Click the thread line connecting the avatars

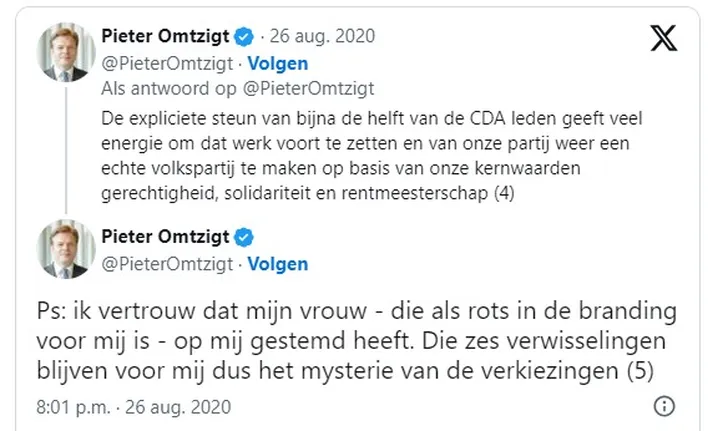pyautogui.click(x=65, y=149)
